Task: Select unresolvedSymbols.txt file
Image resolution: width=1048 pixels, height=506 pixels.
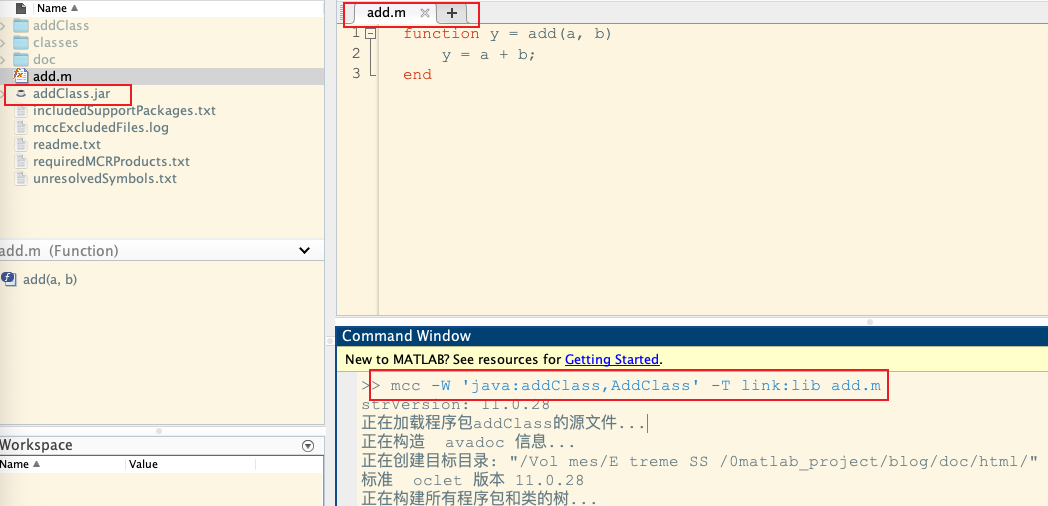Action: [105, 178]
